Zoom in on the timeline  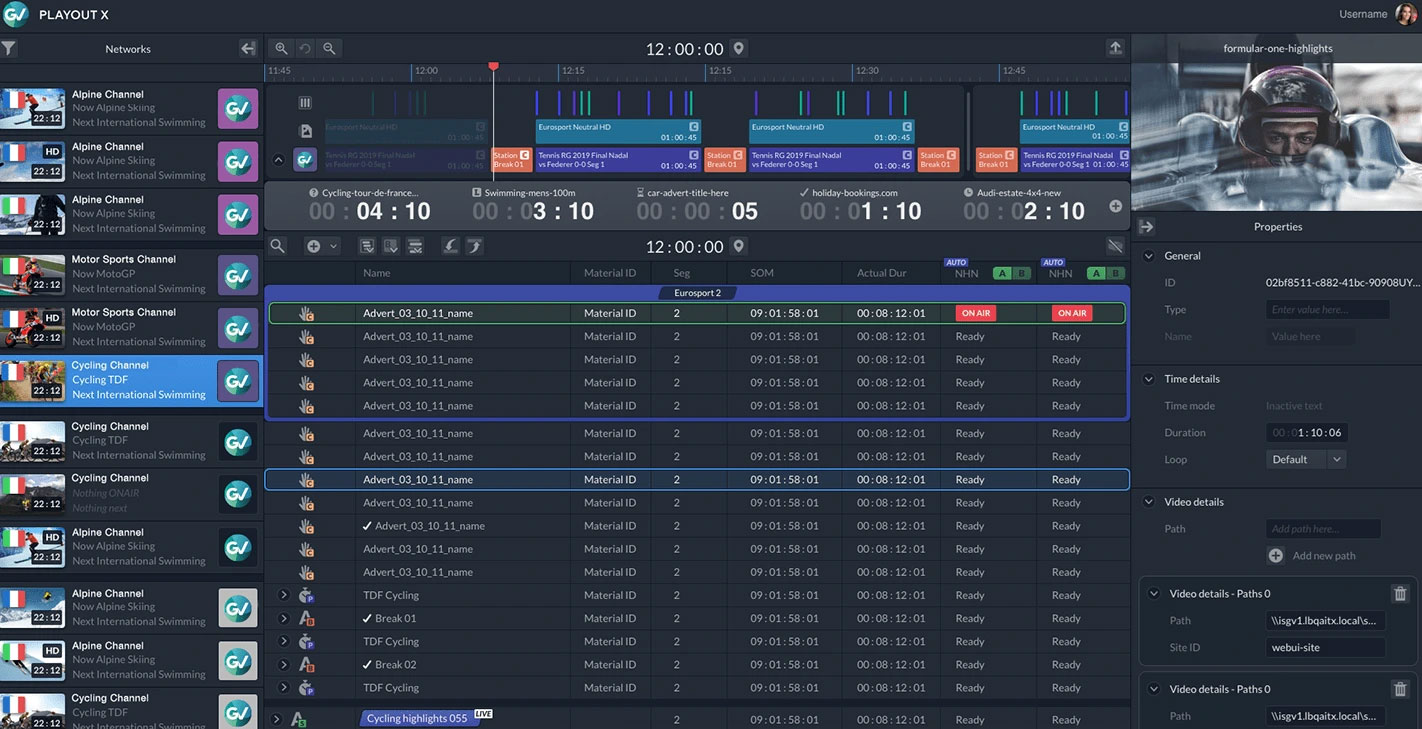[x=282, y=48]
